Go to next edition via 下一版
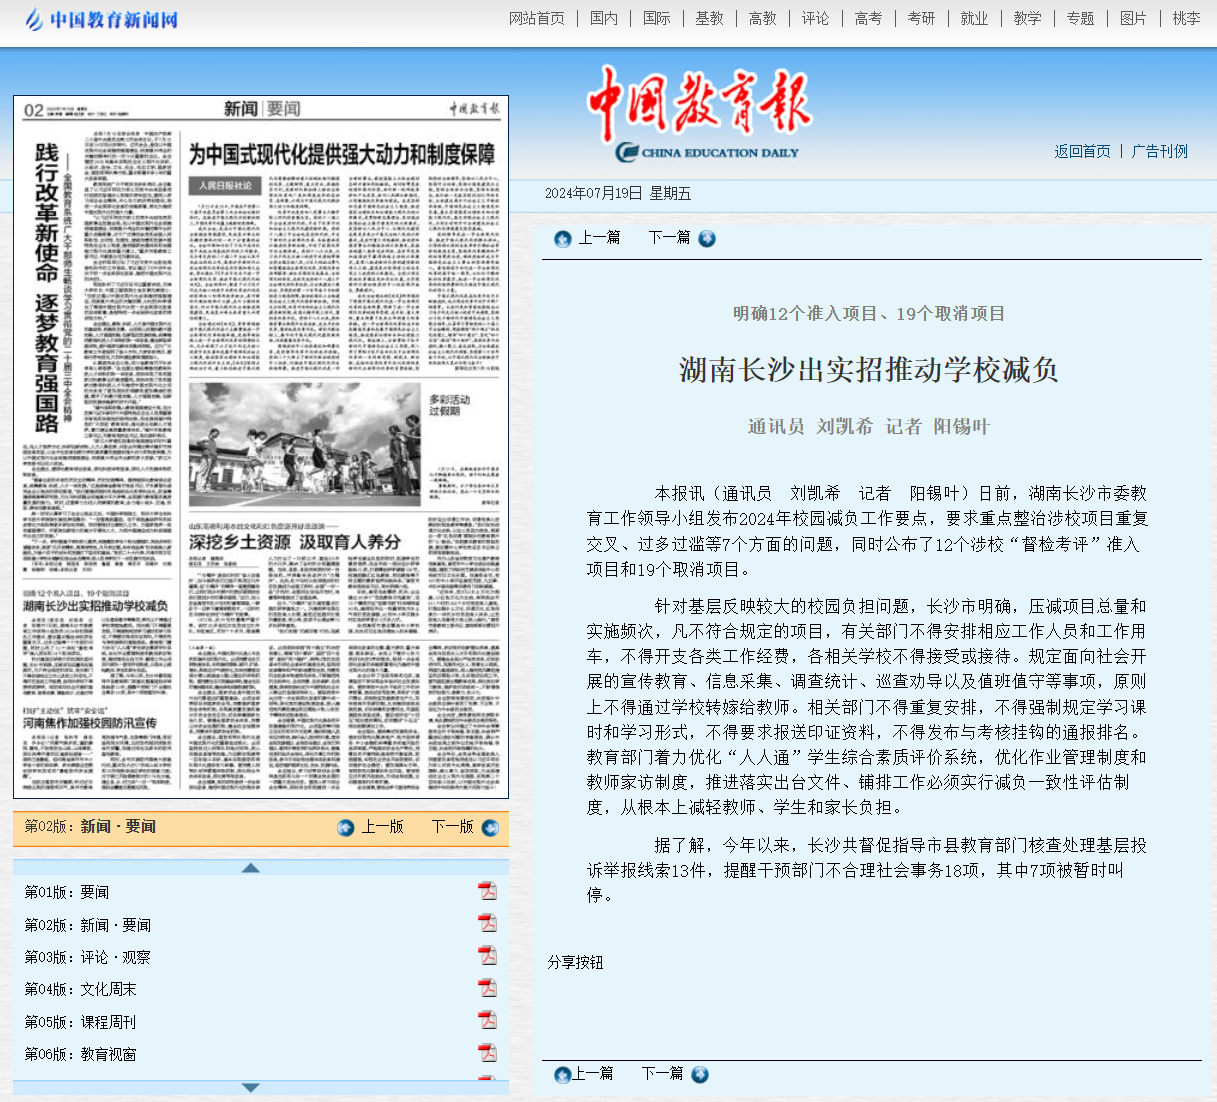 (x=453, y=827)
